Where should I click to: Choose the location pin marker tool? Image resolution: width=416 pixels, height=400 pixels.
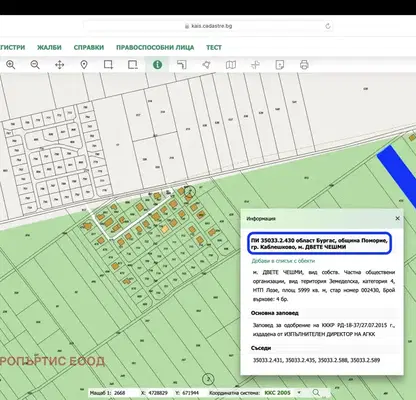click(x=84, y=65)
